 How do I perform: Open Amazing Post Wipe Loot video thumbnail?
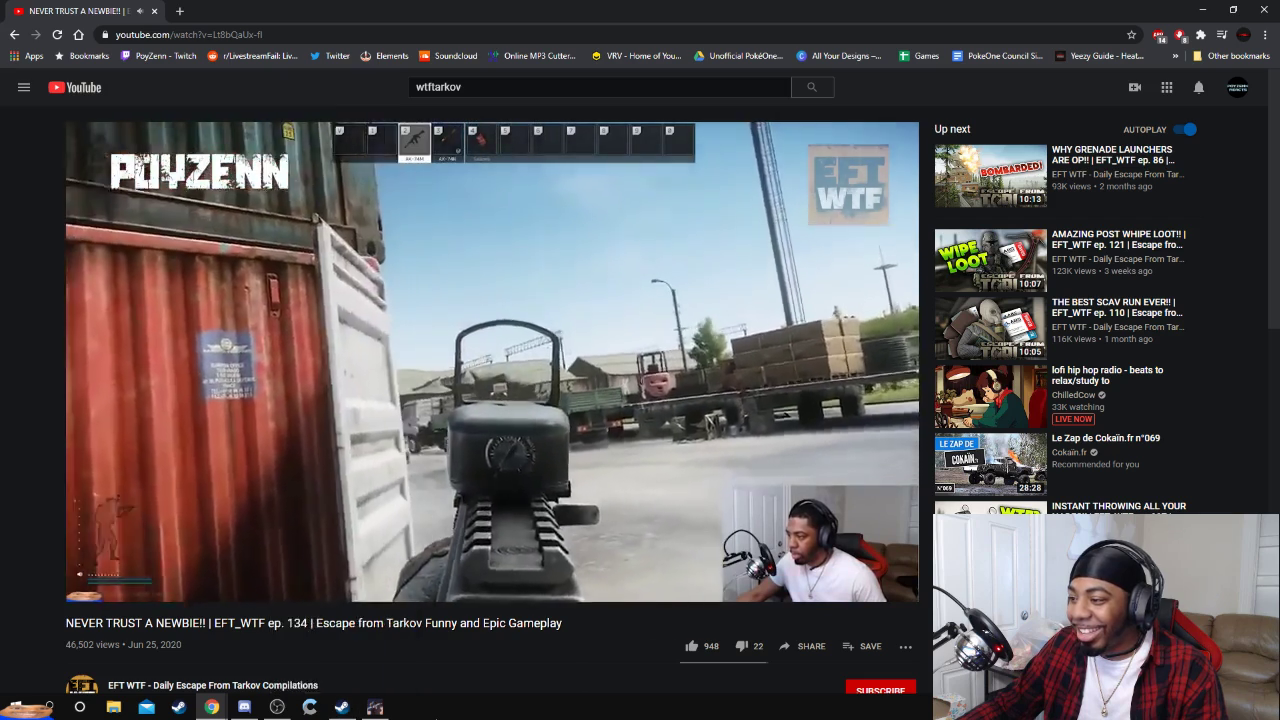click(x=990, y=260)
